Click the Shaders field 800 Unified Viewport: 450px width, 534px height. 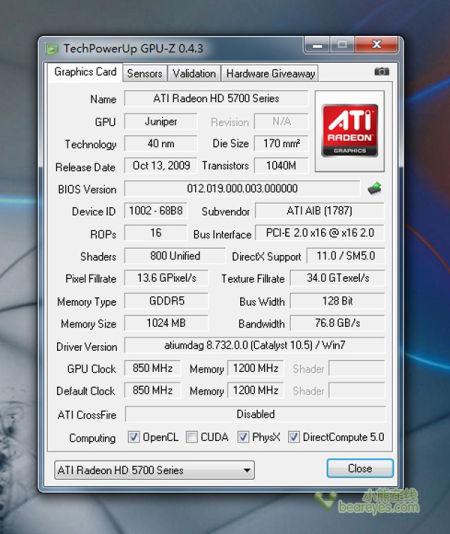tap(174, 256)
